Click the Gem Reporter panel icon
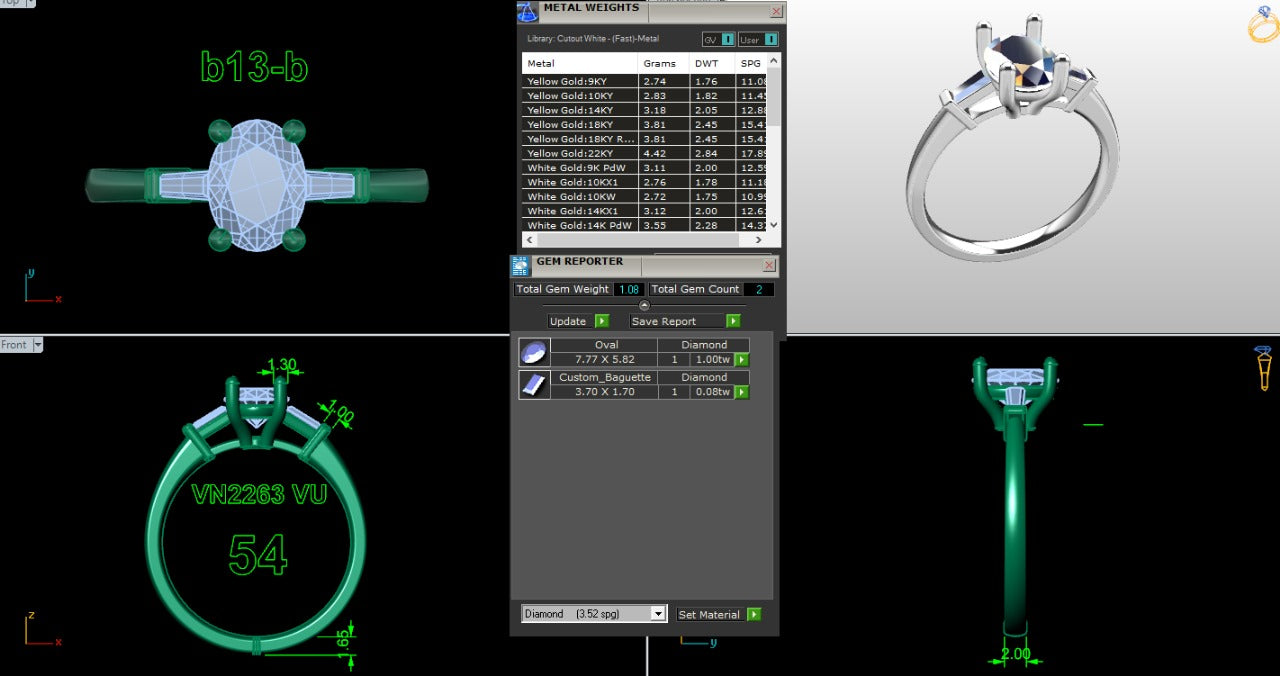This screenshot has height=676, width=1280. [x=520, y=266]
